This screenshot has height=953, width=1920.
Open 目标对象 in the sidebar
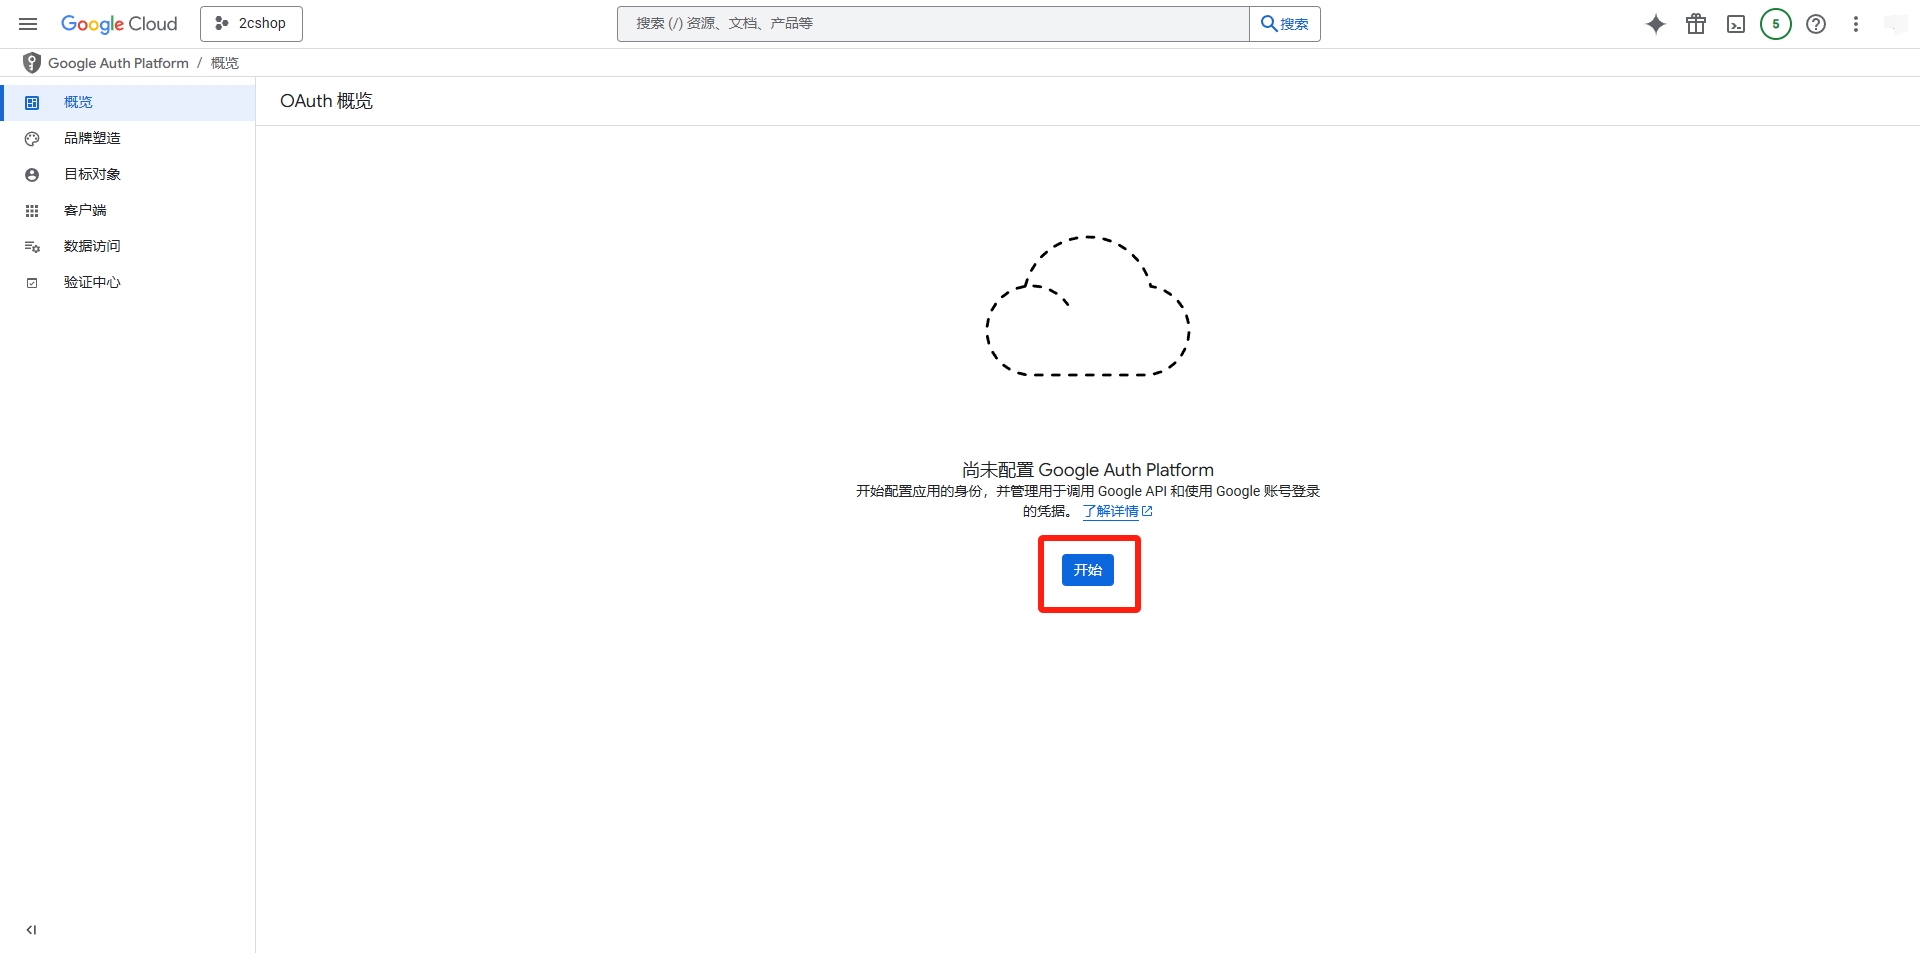click(x=128, y=174)
